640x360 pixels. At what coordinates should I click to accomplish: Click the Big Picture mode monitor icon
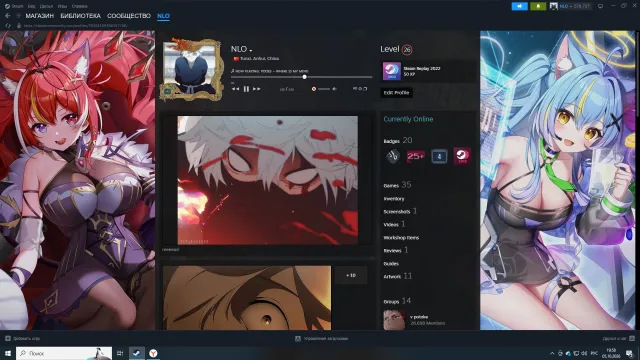pyautogui.click(x=600, y=6)
